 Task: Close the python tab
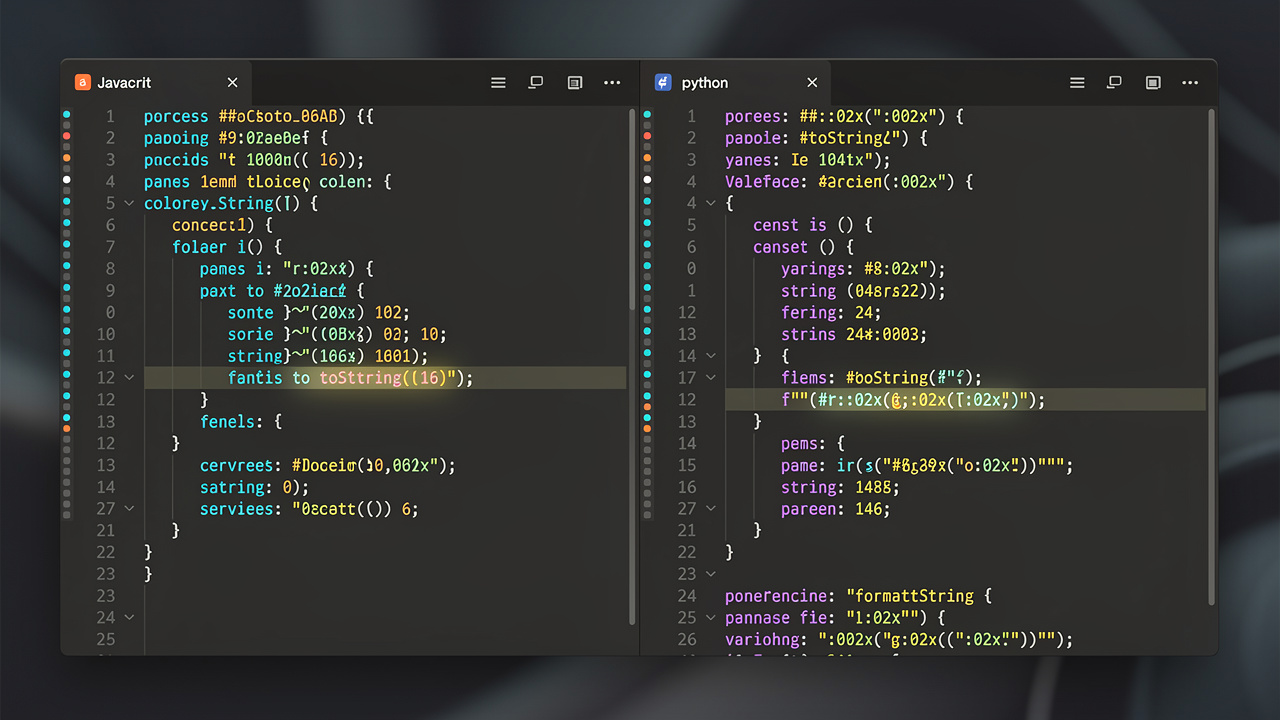tap(812, 83)
